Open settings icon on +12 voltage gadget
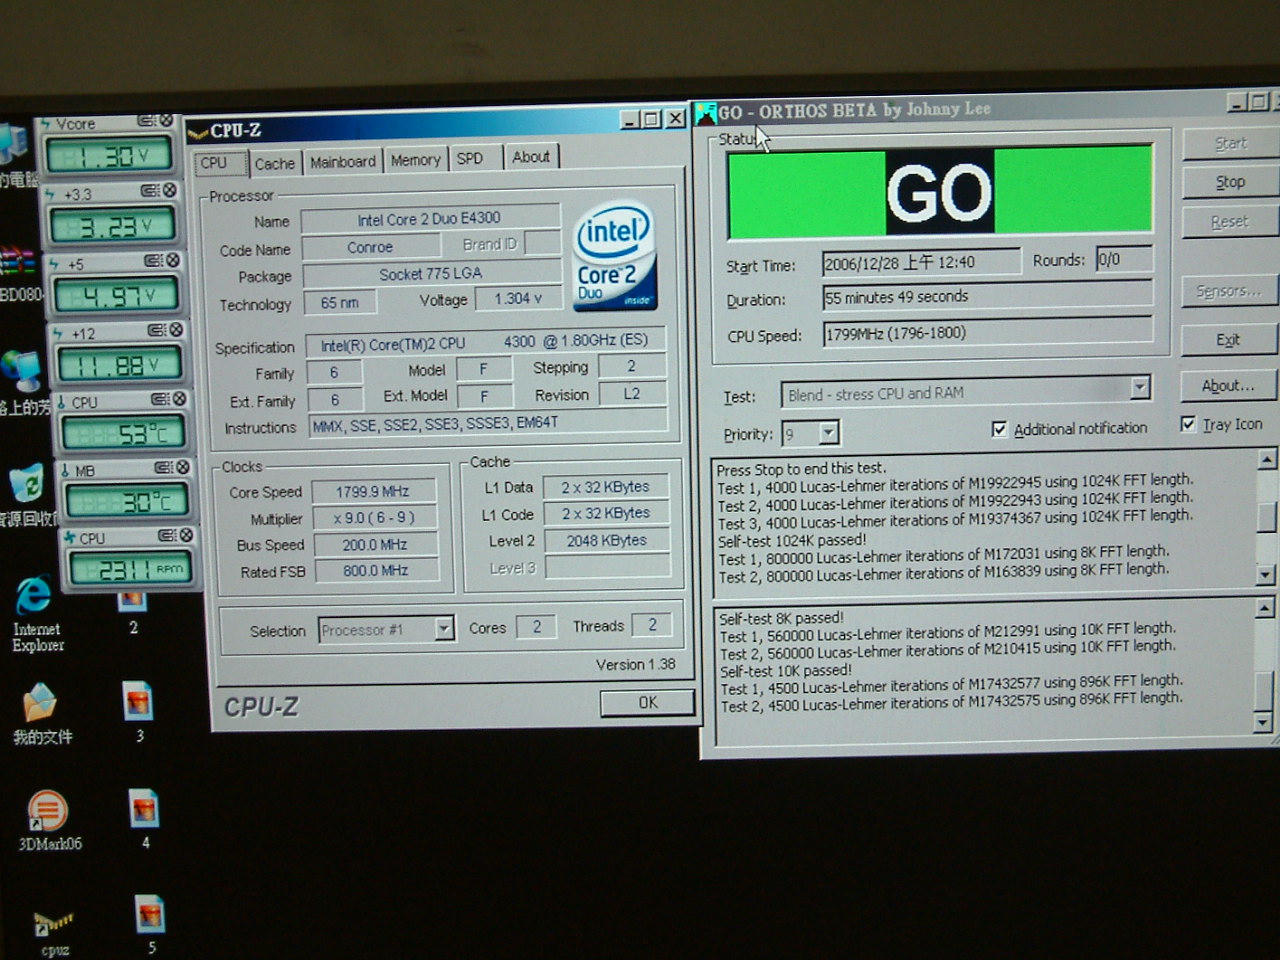The width and height of the screenshot is (1280, 960). click(x=157, y=330)
